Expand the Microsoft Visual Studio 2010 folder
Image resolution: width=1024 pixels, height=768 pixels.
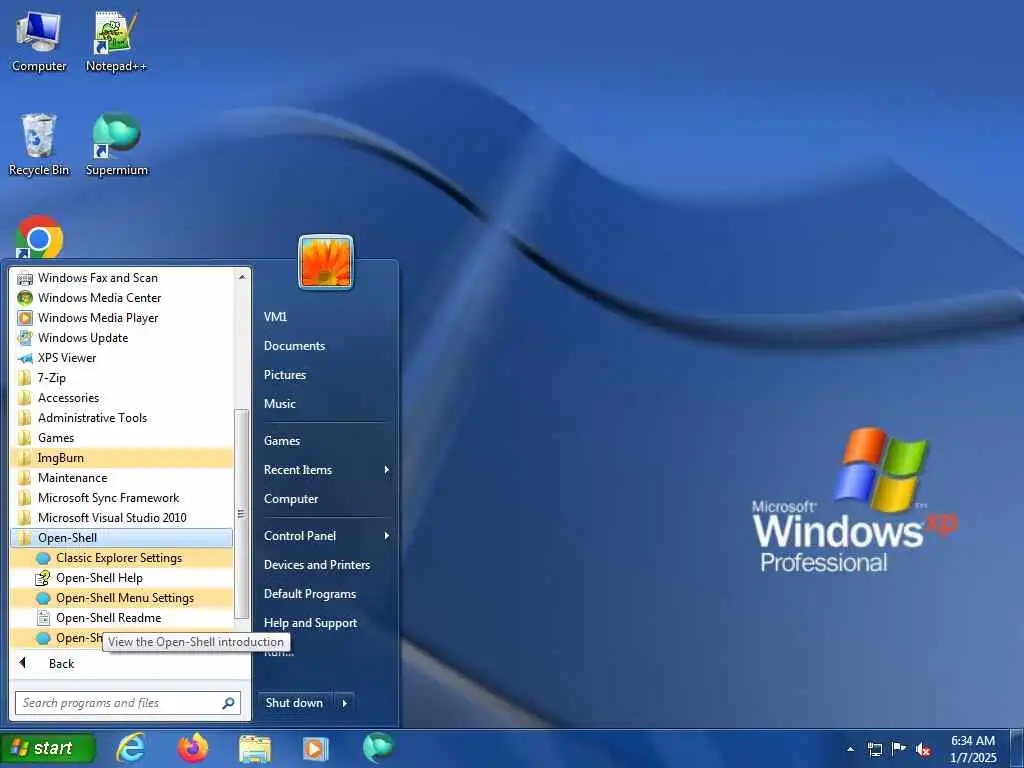tap(122, 518)
